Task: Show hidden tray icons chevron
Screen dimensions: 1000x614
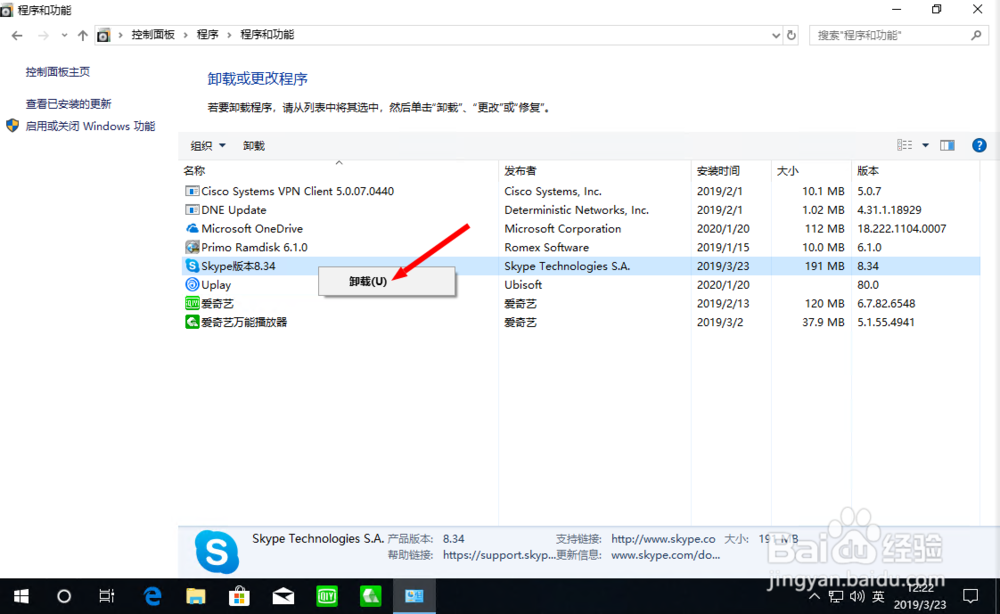Action: 814,597
